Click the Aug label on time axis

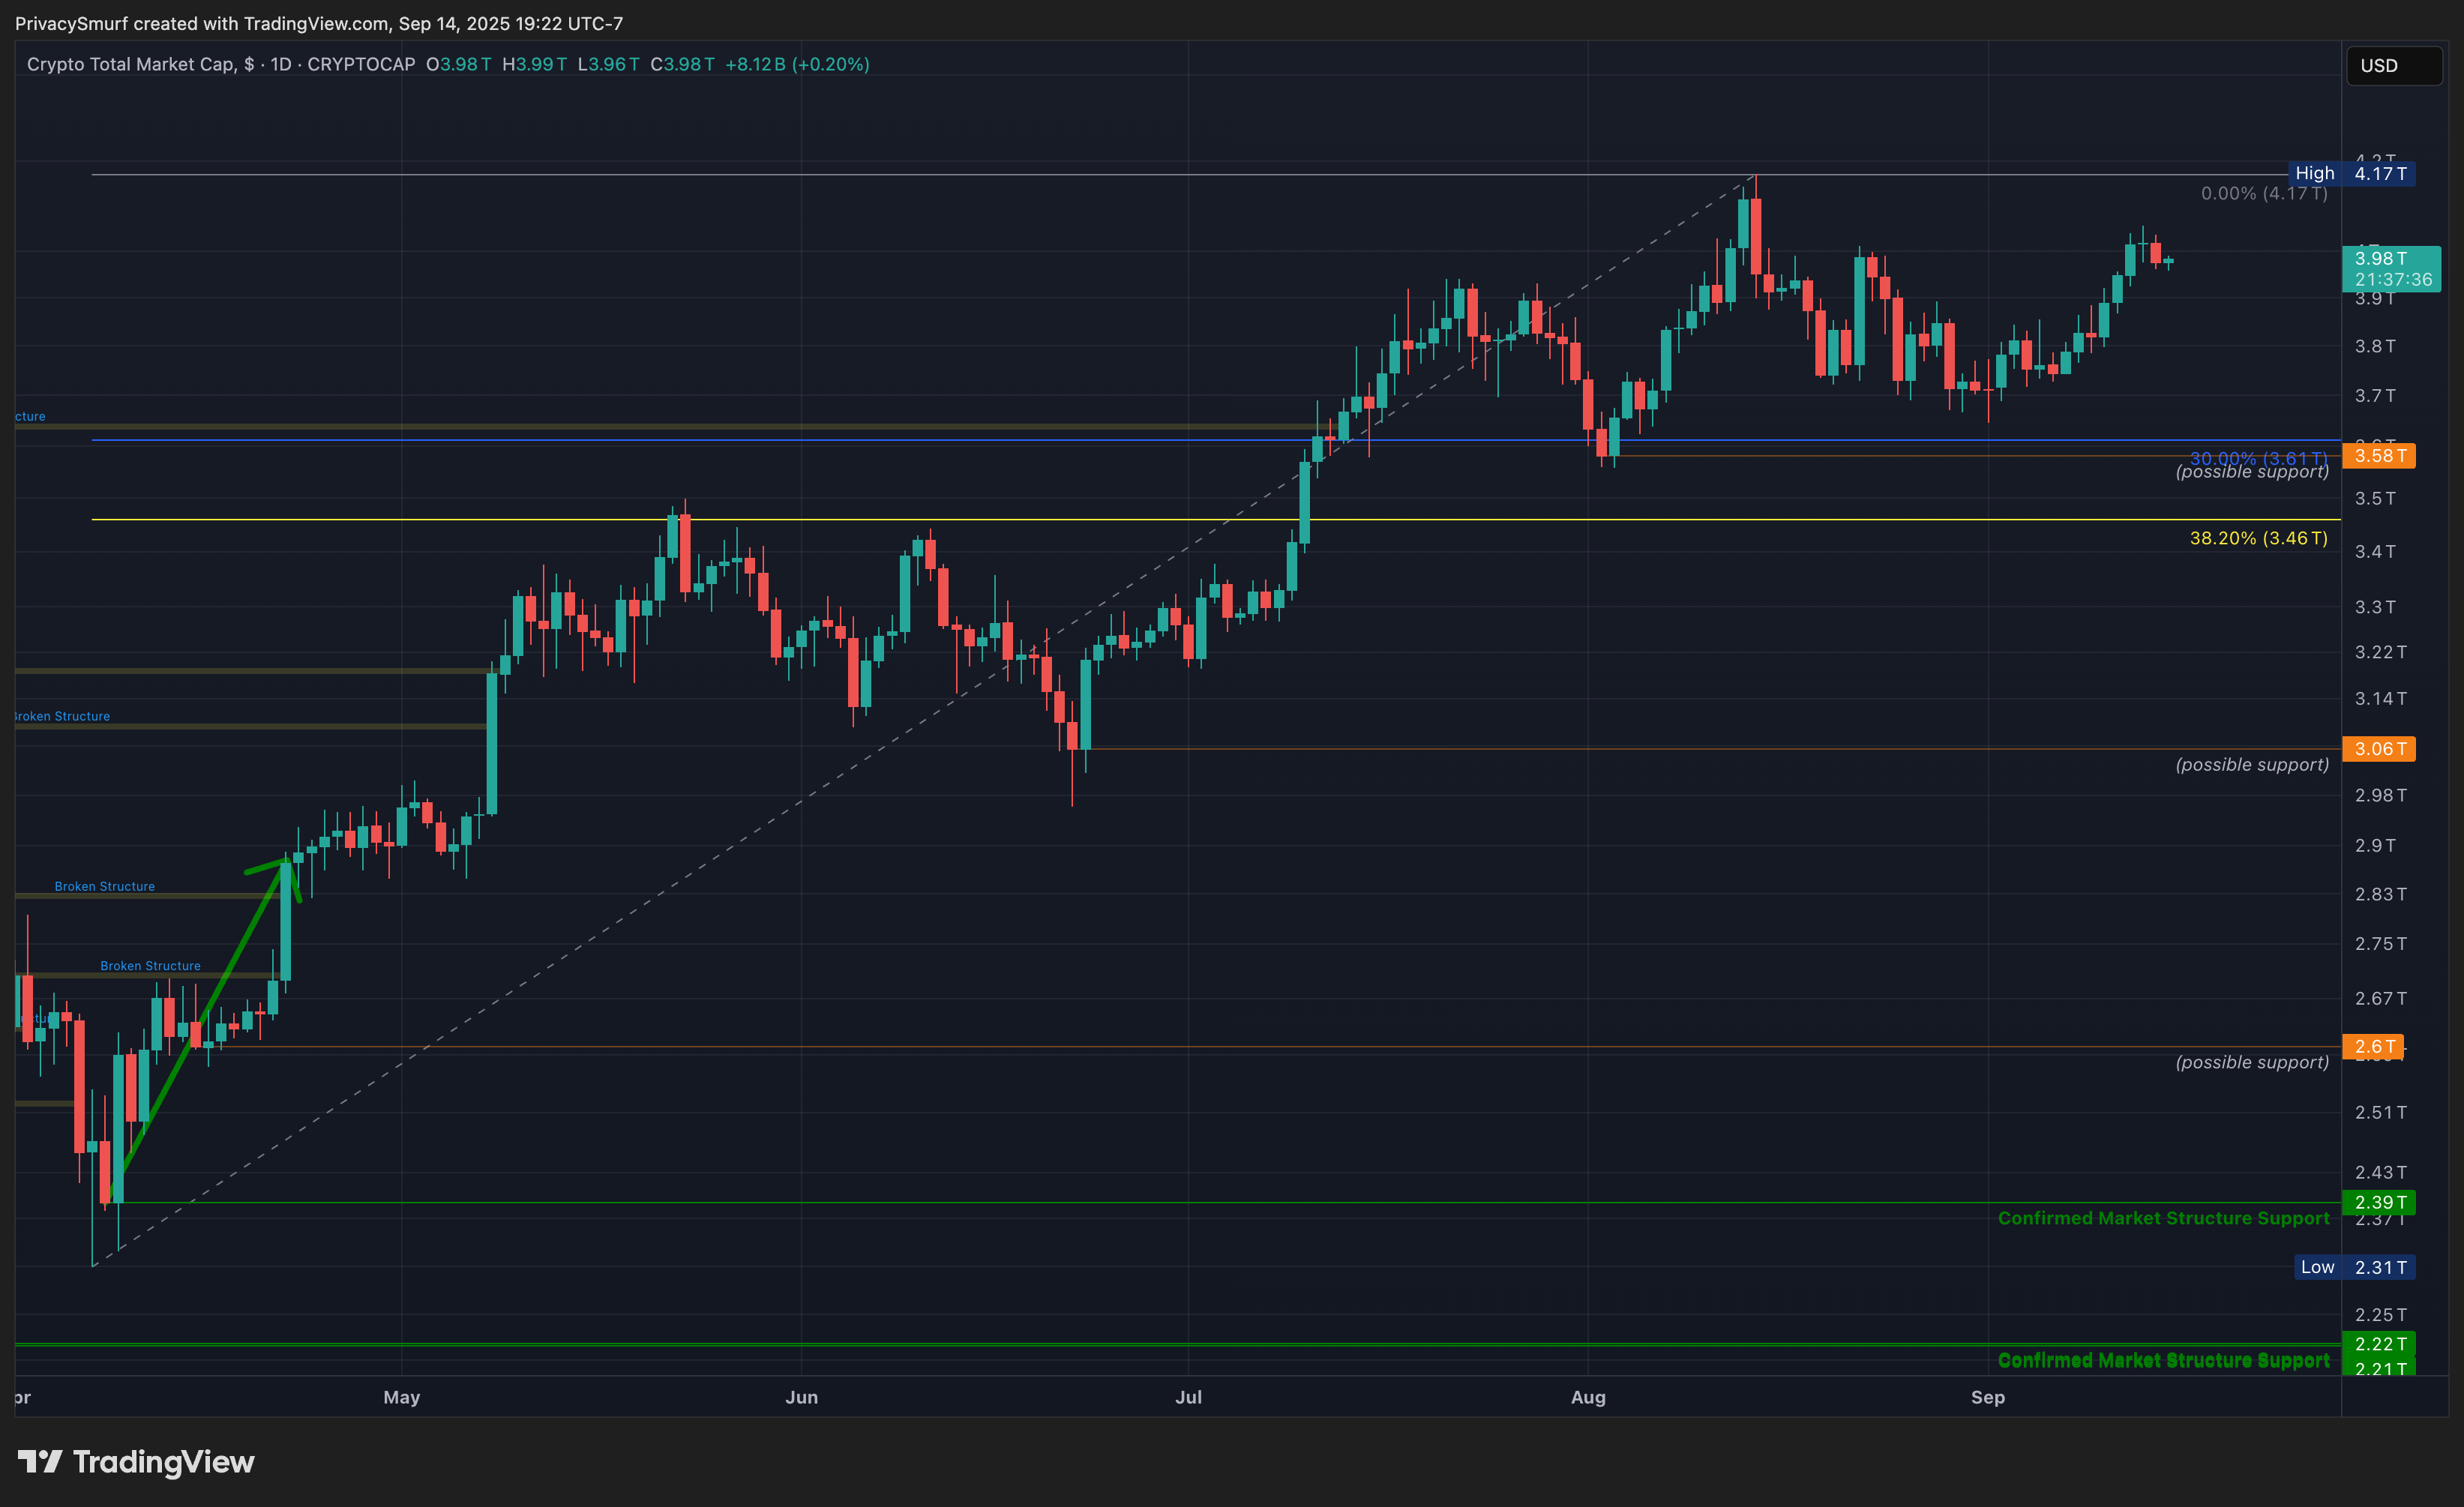1588,1397
